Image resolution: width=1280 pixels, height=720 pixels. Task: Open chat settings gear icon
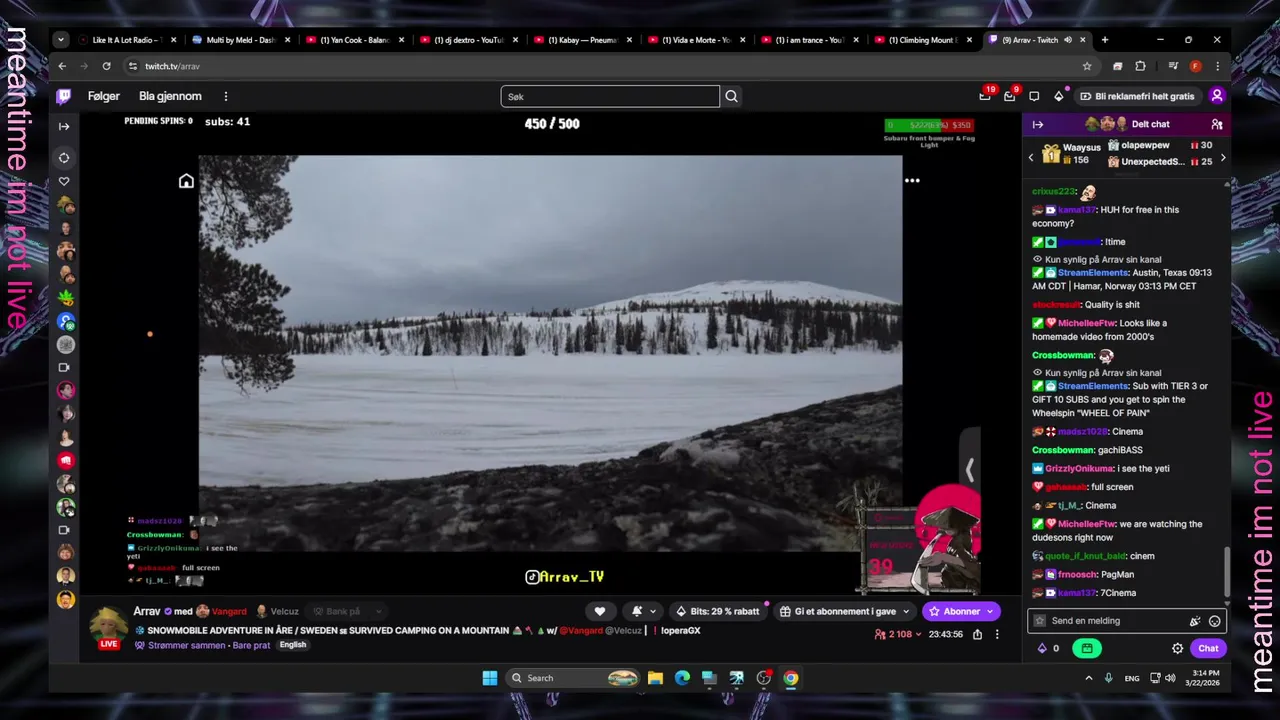click(x=1178, y=648)
